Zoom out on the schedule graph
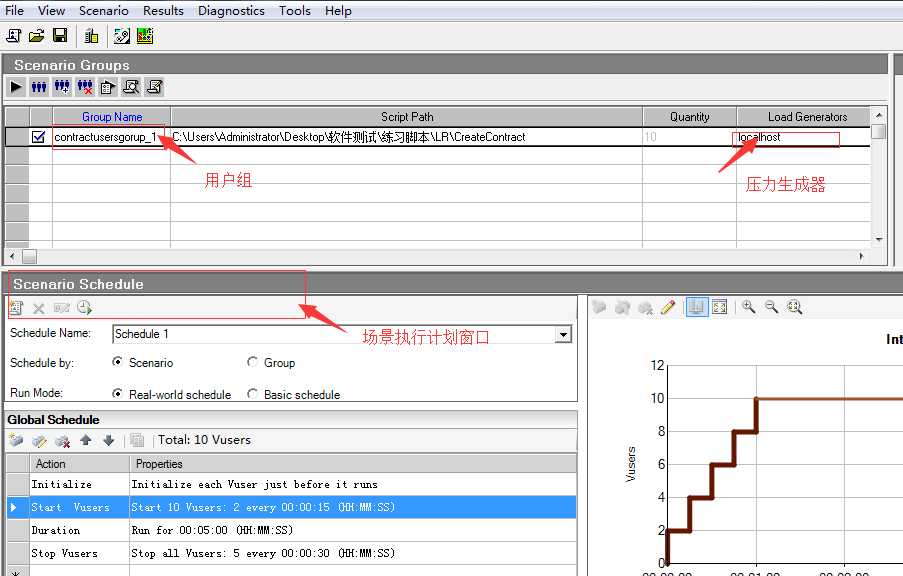 pyautogui.click(x=771, y=307)
